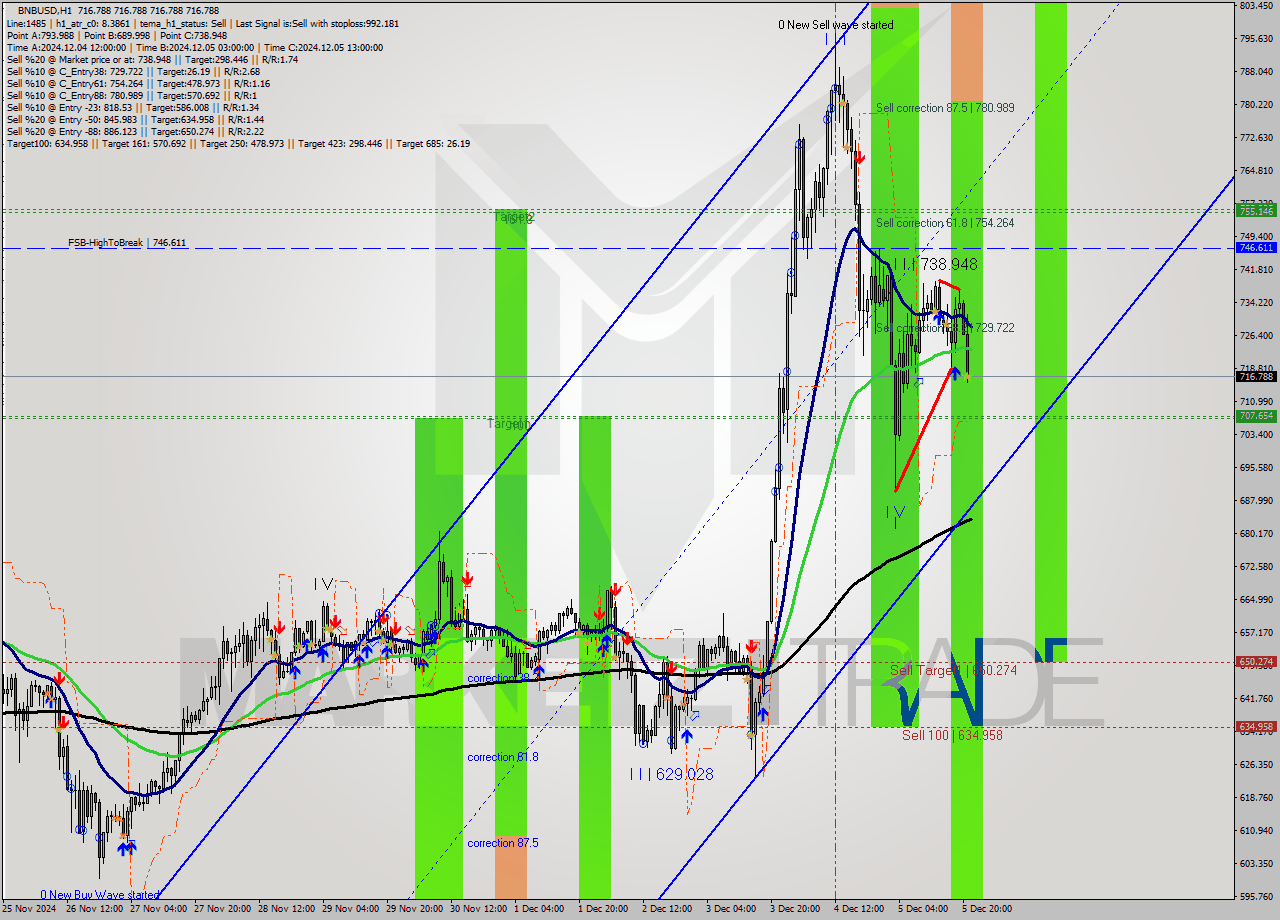Select 'Sell correction 61.8 | 754.264' label

click(x=945, y=223)
